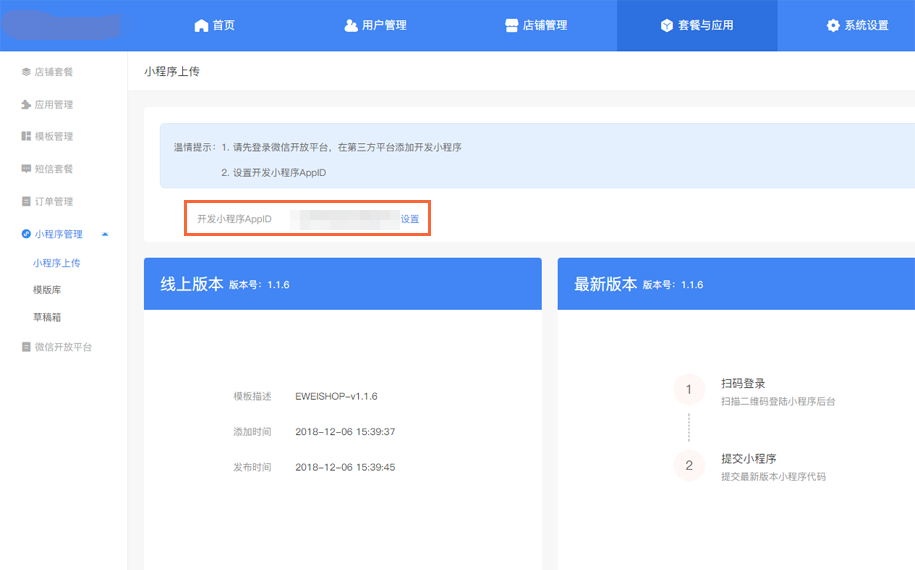The image size is (915, 570).
Task: Click the 微信开放平台 icon in sidebar
Action: 26,347
